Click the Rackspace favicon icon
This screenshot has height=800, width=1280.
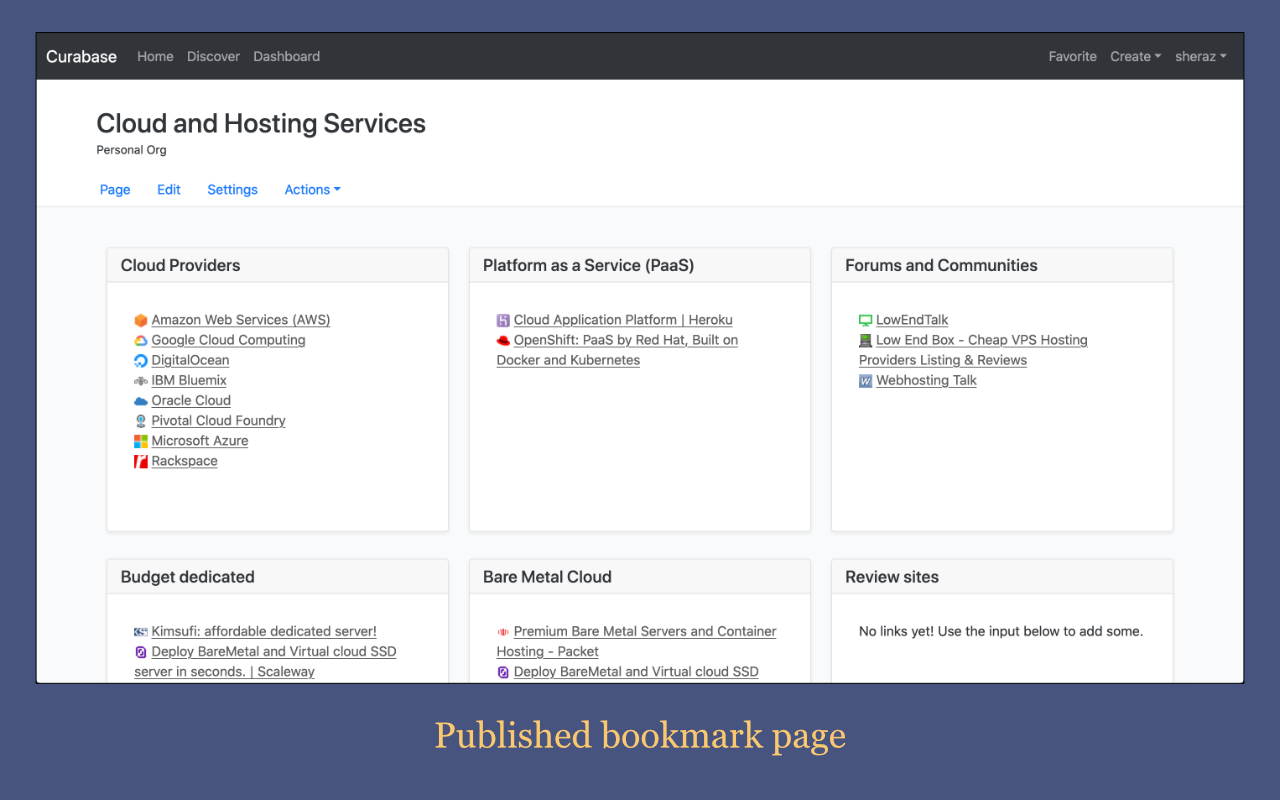pos(141,461)
